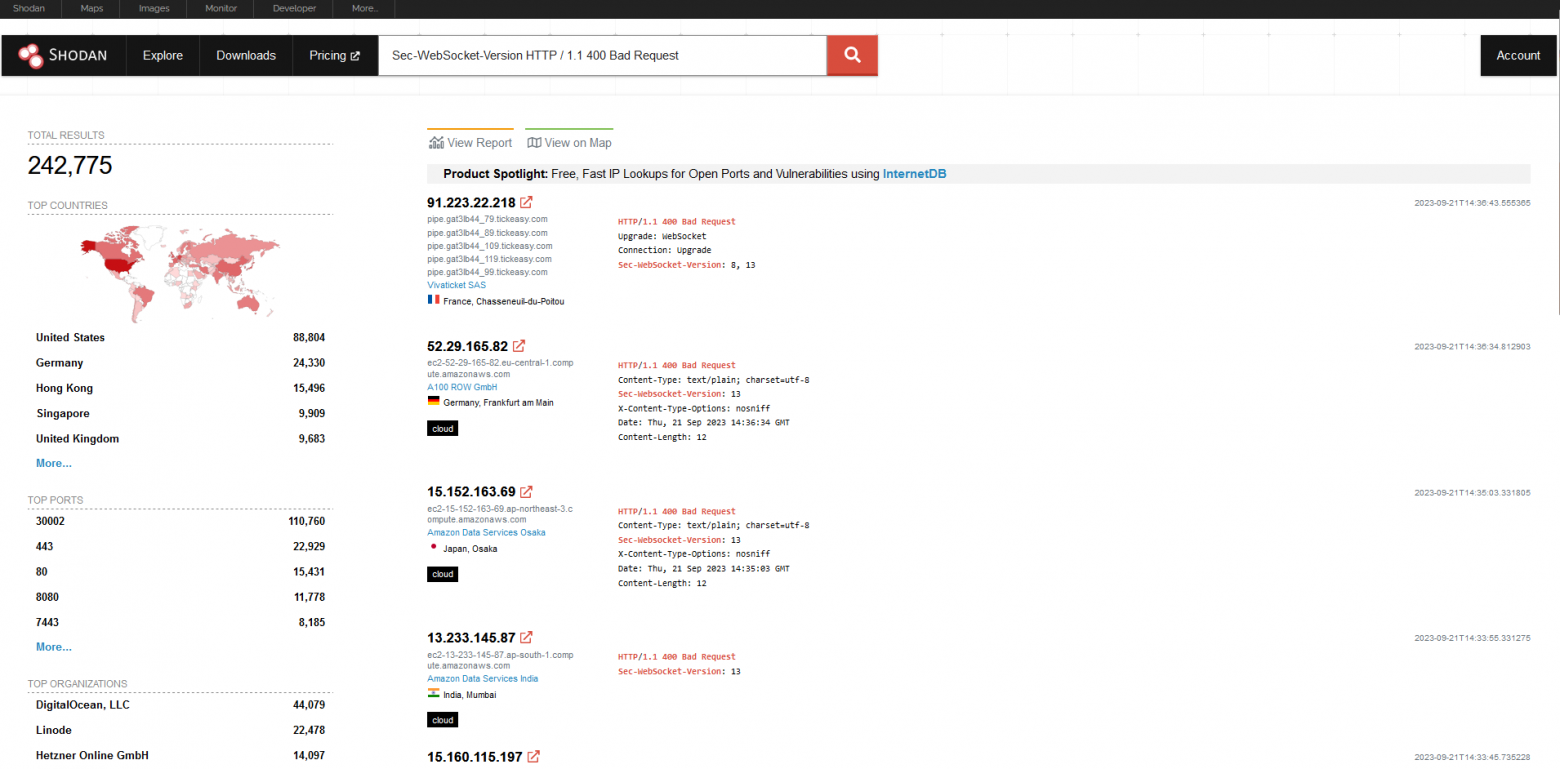Open the Downloads page

tap(246, 56)
